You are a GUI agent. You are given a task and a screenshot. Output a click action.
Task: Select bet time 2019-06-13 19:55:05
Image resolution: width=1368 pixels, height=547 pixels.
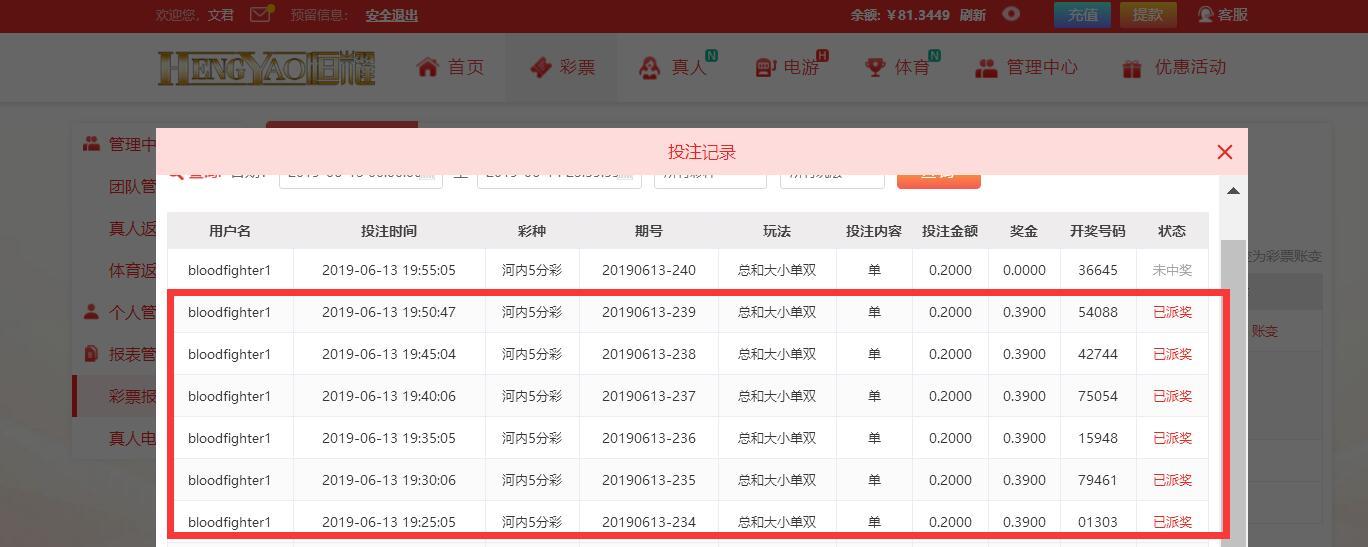tap(389, 270)
